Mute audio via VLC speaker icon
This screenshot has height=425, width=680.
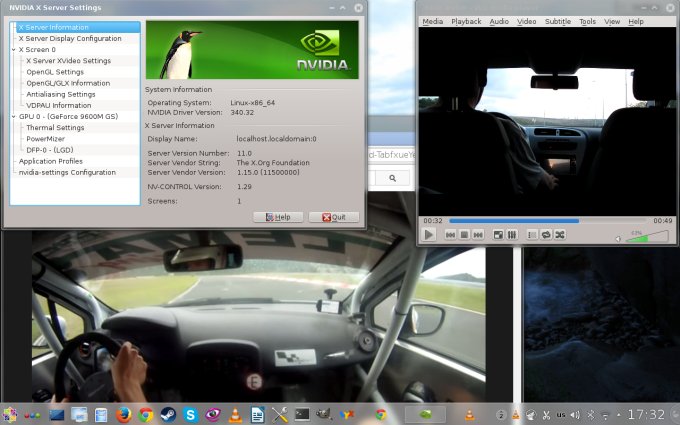[x=618, y=239]
